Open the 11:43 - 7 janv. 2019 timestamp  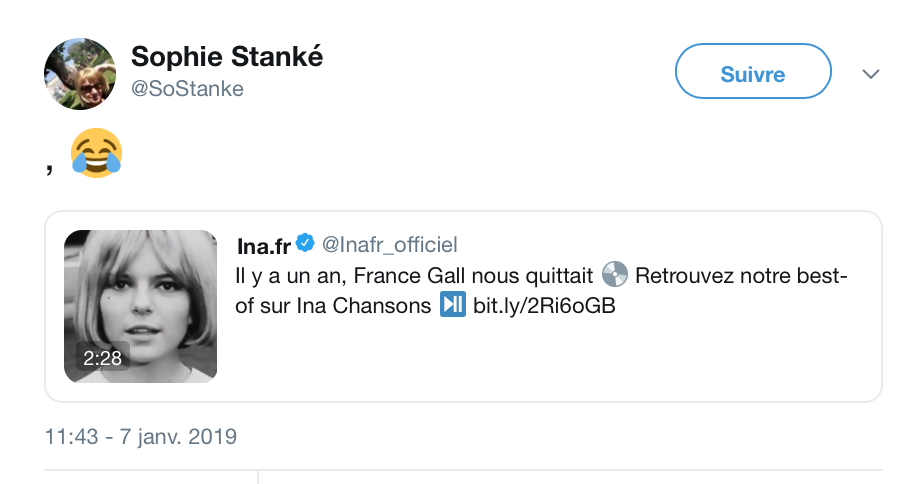tap(141, 437)
